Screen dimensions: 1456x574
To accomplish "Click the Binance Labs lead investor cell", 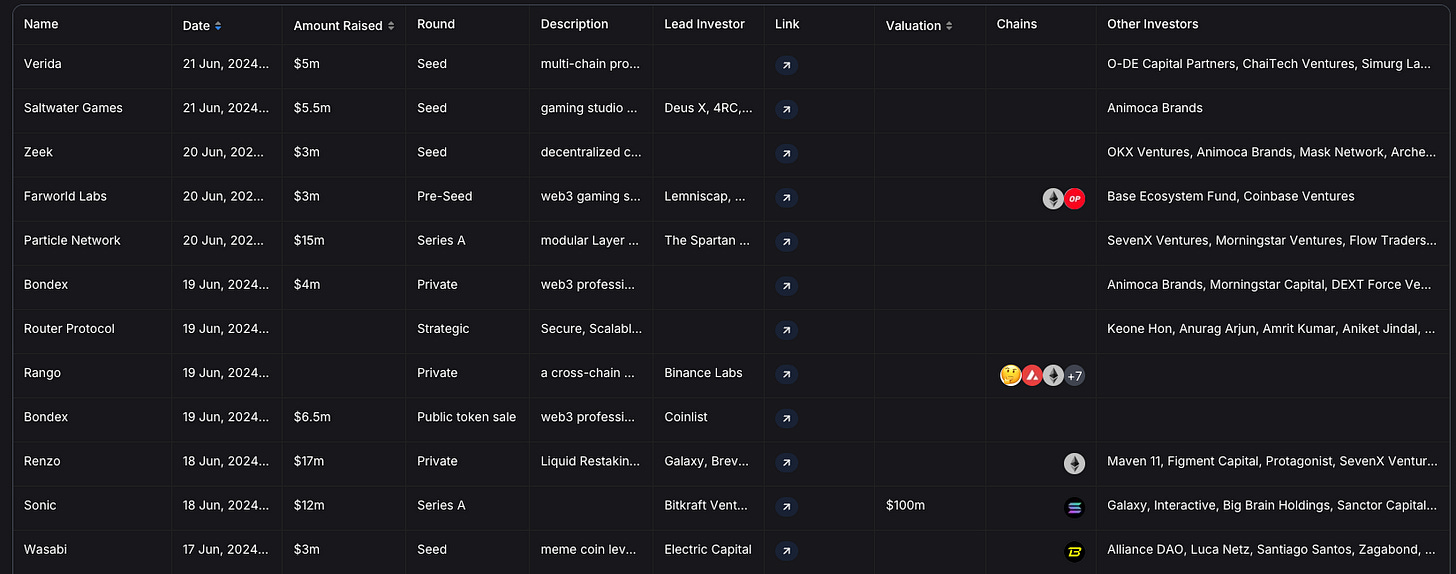I will click(x=704, y=373).
